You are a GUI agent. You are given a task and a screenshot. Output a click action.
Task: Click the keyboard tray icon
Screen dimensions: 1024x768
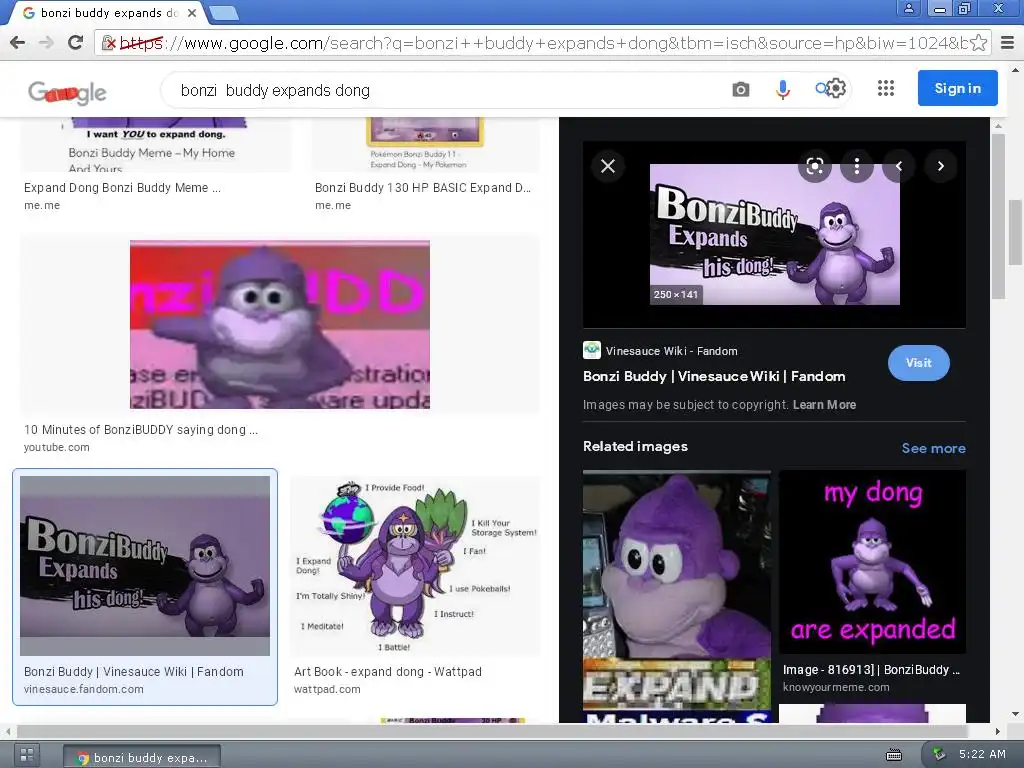893,756
